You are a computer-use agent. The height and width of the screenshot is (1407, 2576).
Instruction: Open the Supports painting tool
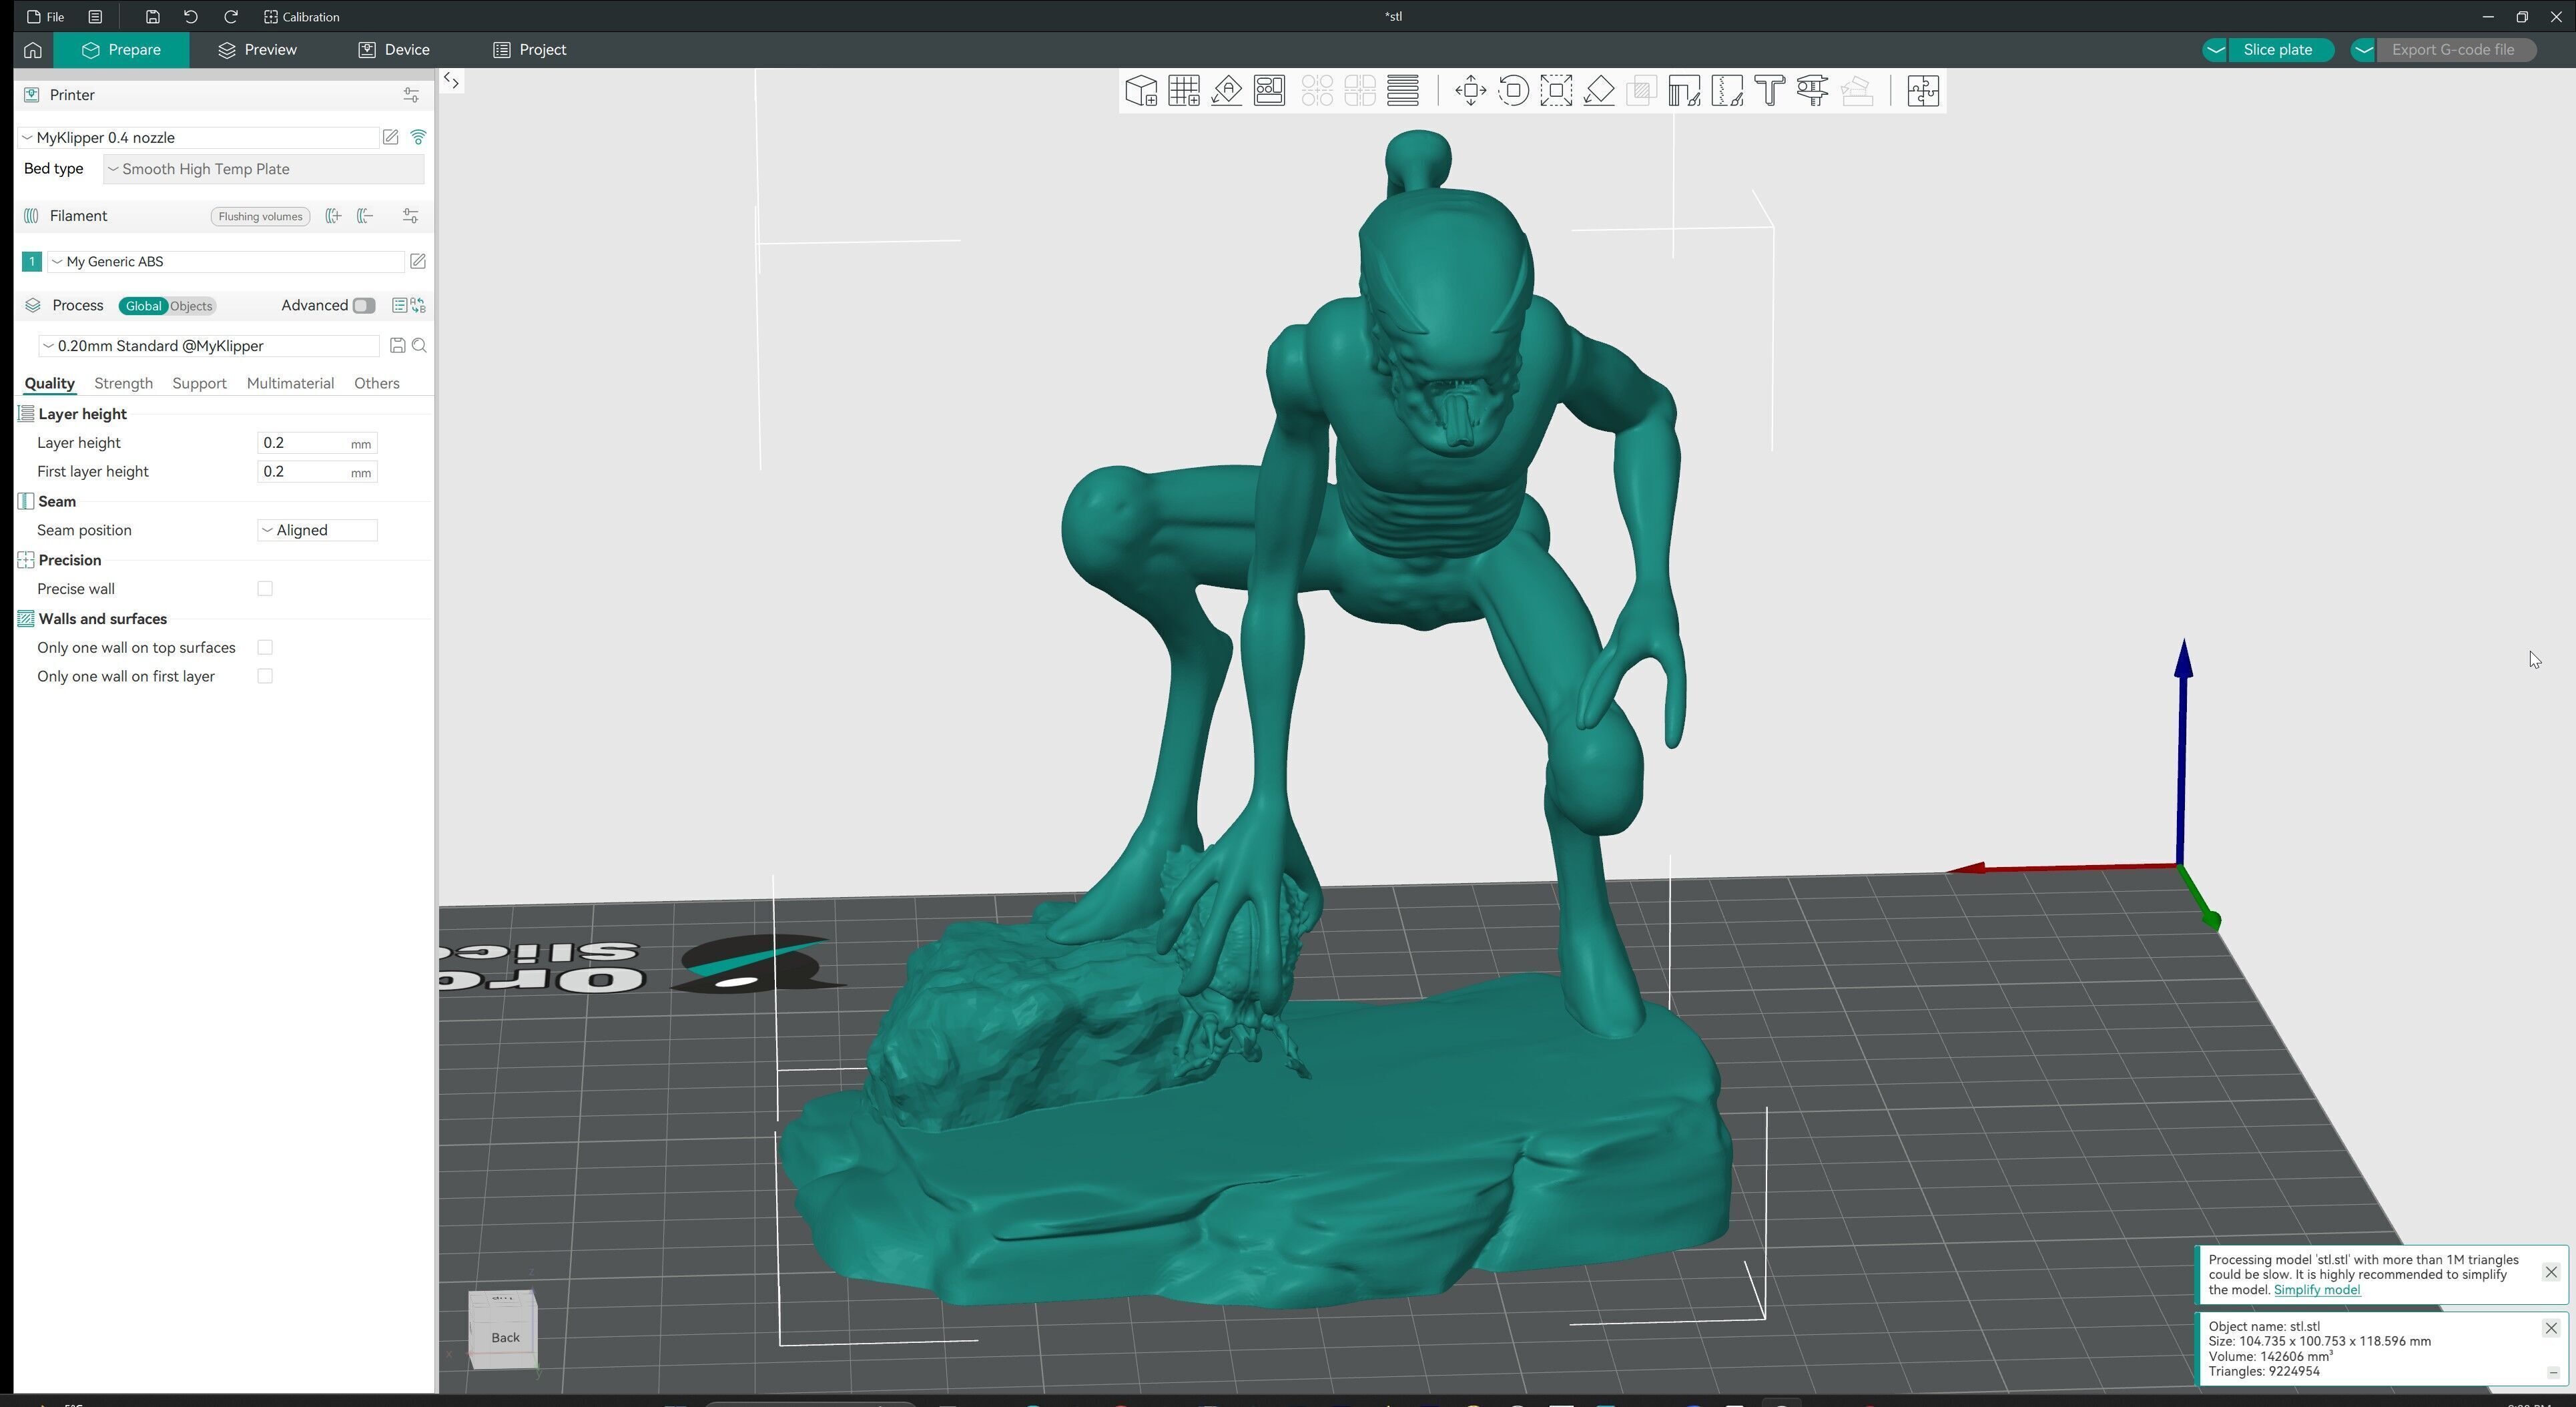1685,91
